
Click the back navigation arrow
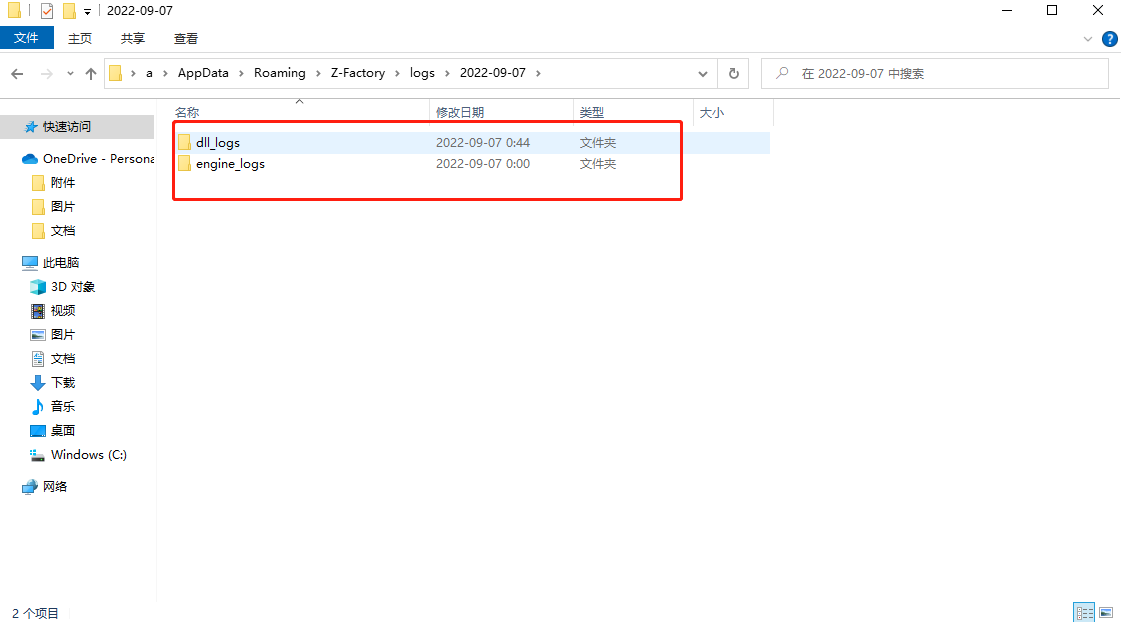(17, 74)
